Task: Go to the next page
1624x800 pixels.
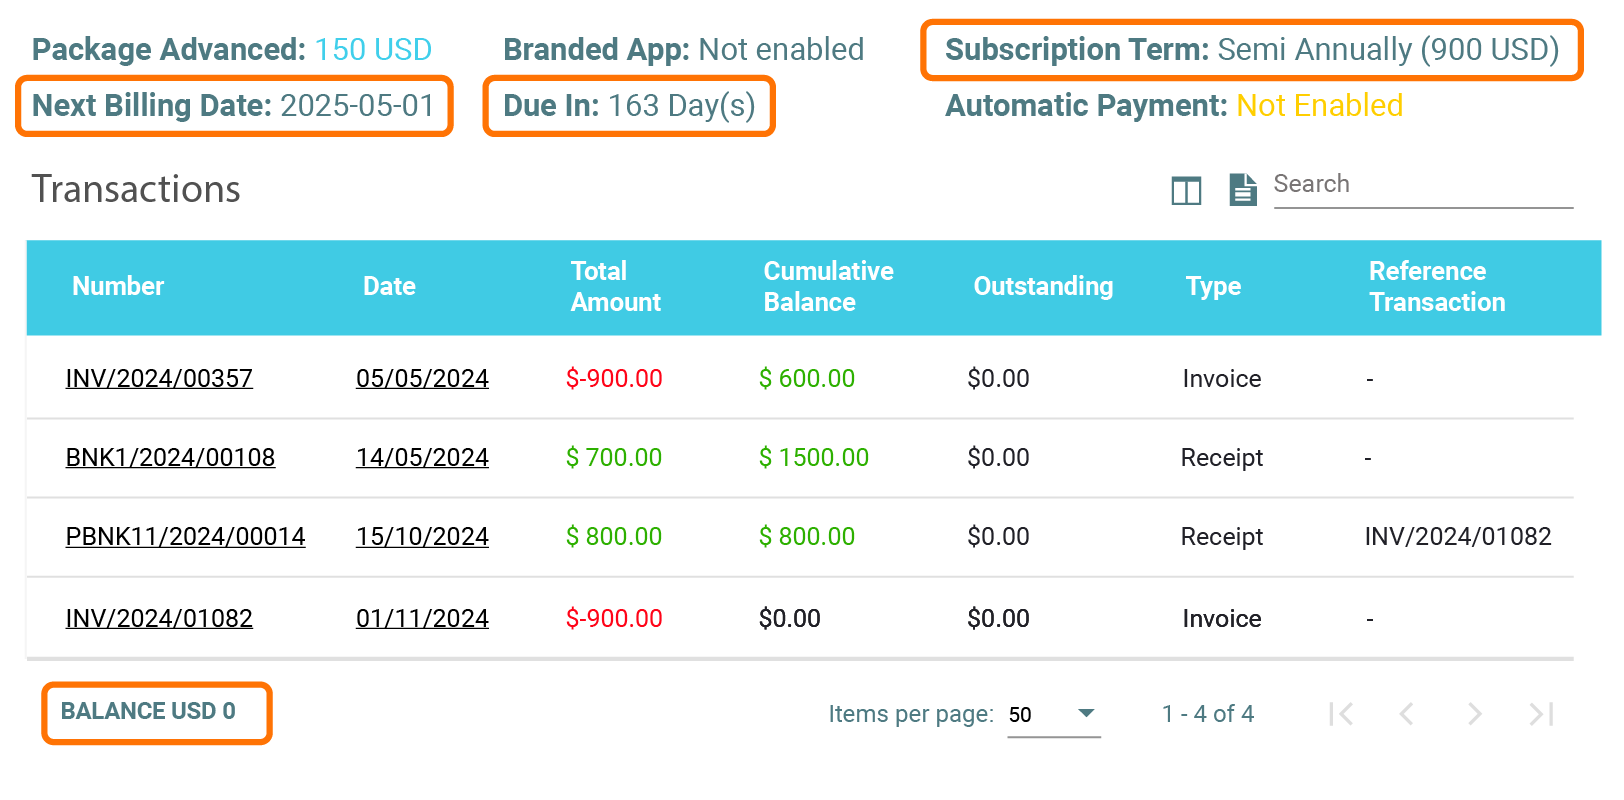Action: pos(1474,714)
